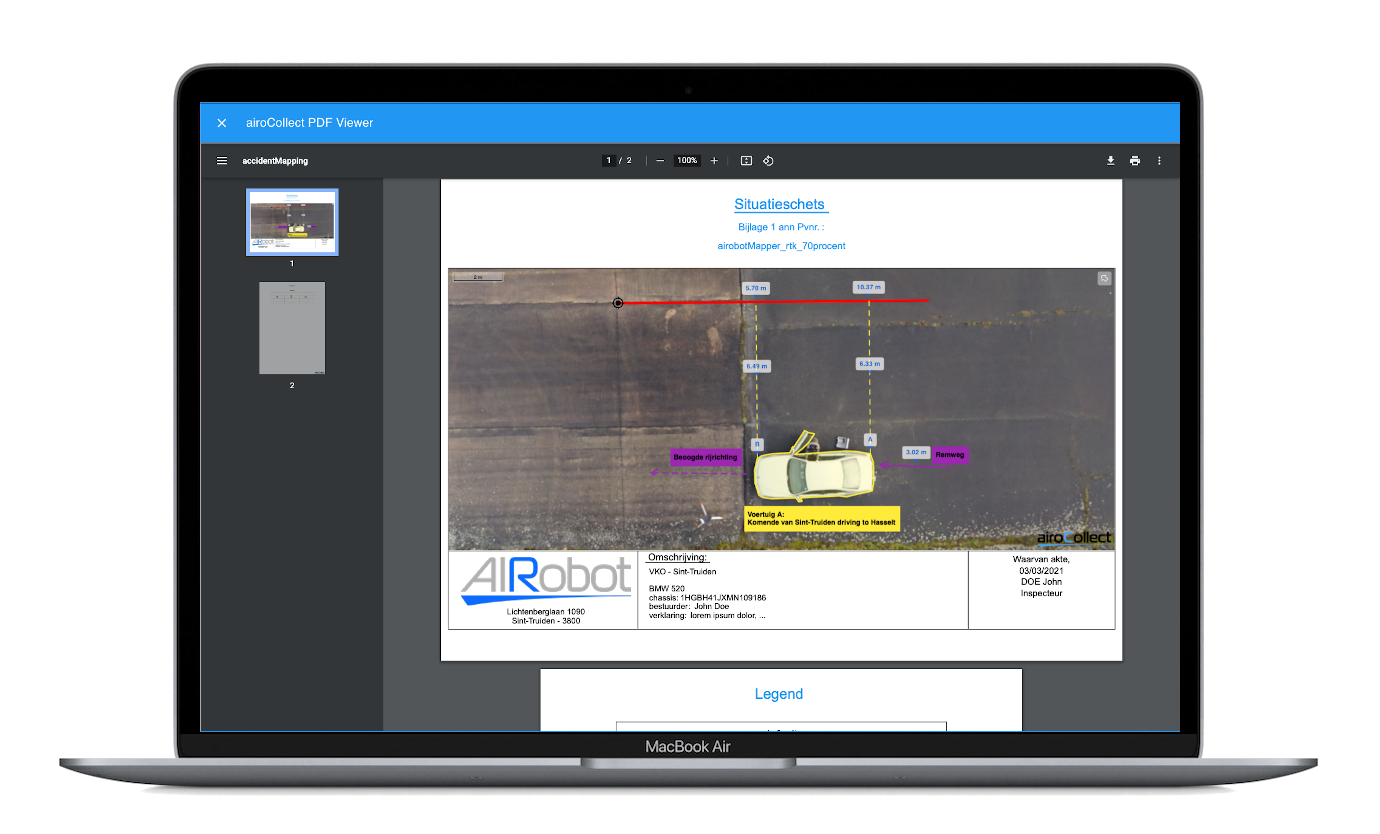Click the fit to page icon
This screenshot has height=834, width=1380.
pyautogui.click(x=746, y=161)
